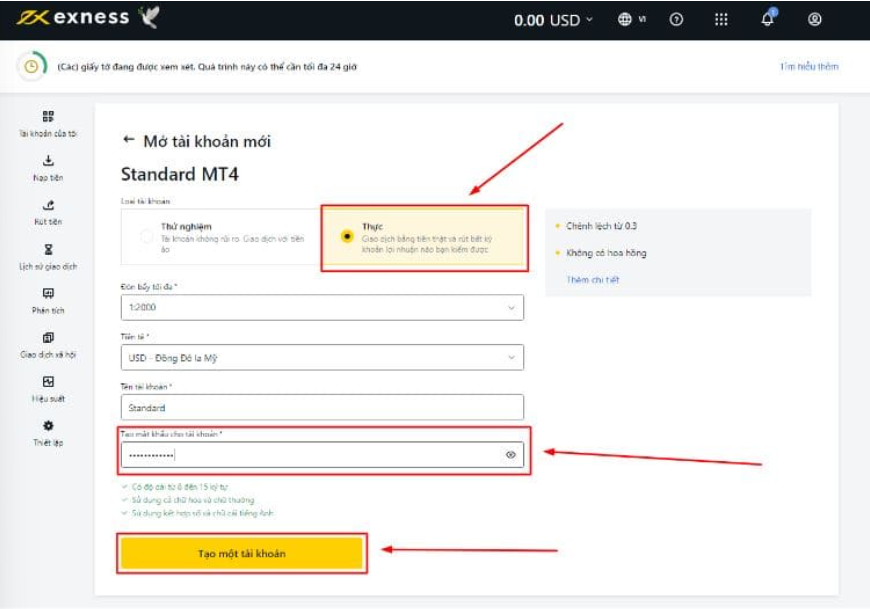This screenshot has height=609, width=870.
Task: Open the user profile icon
Action: point(815,19)
